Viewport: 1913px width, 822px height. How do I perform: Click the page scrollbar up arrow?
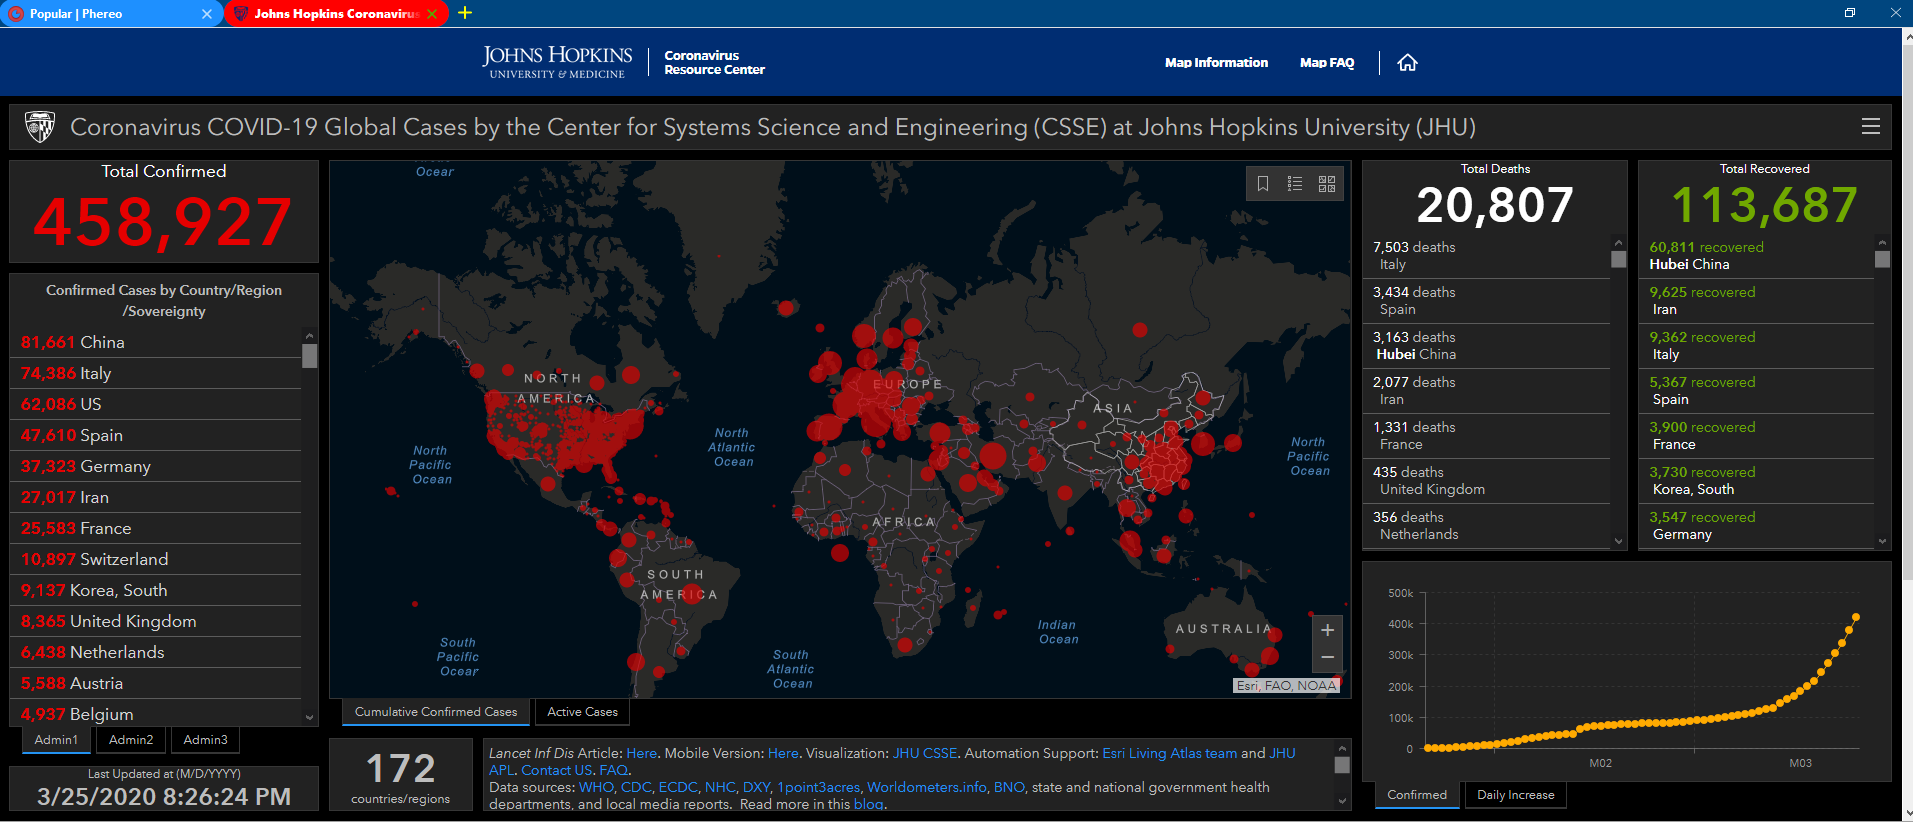click(x=1907, y=36)
